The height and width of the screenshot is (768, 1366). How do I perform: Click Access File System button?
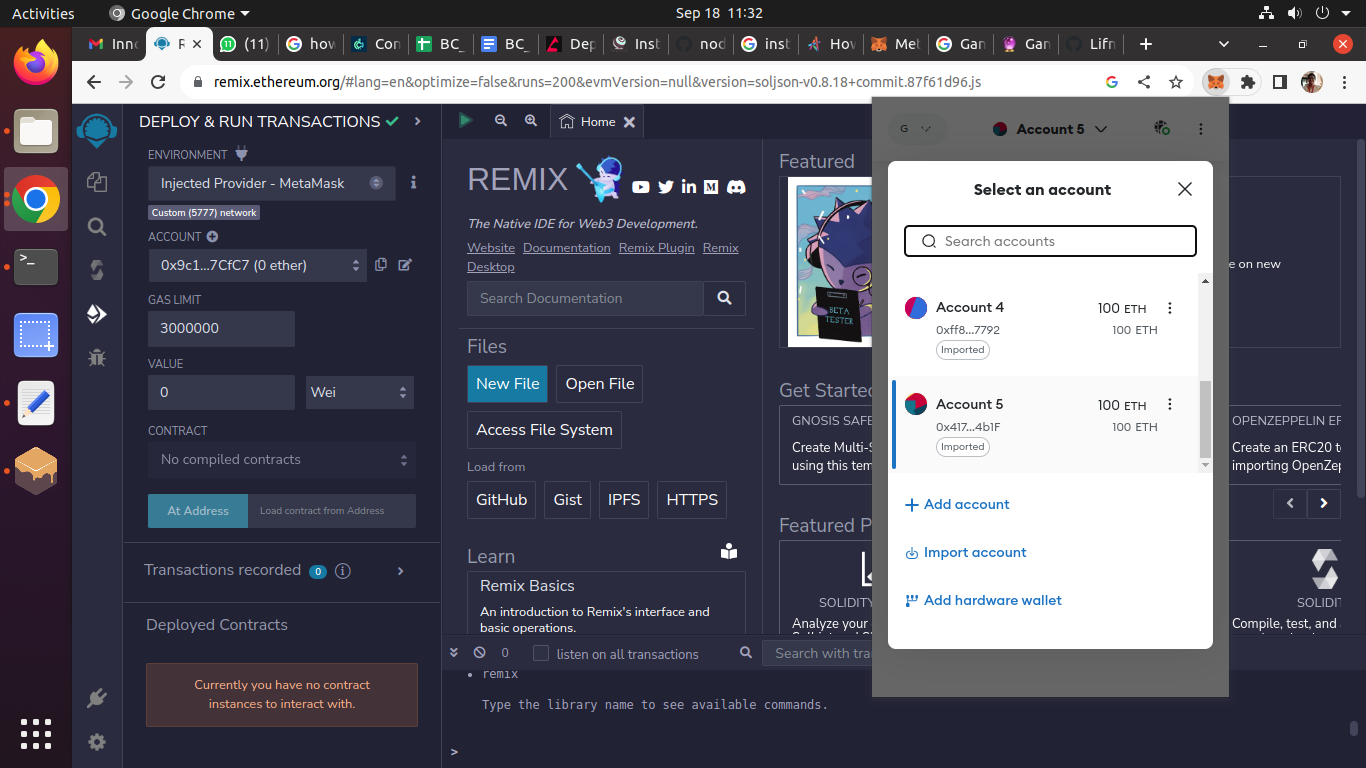(x=544, y=430)
